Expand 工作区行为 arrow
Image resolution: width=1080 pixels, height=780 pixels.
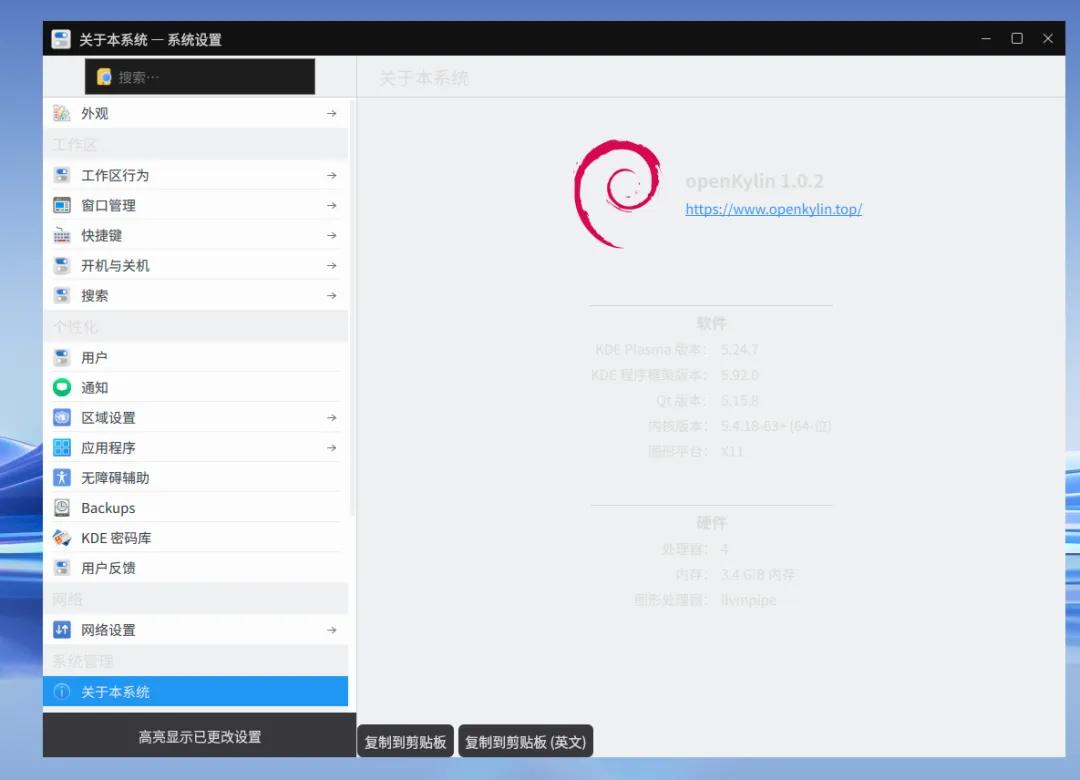[331, 175]
